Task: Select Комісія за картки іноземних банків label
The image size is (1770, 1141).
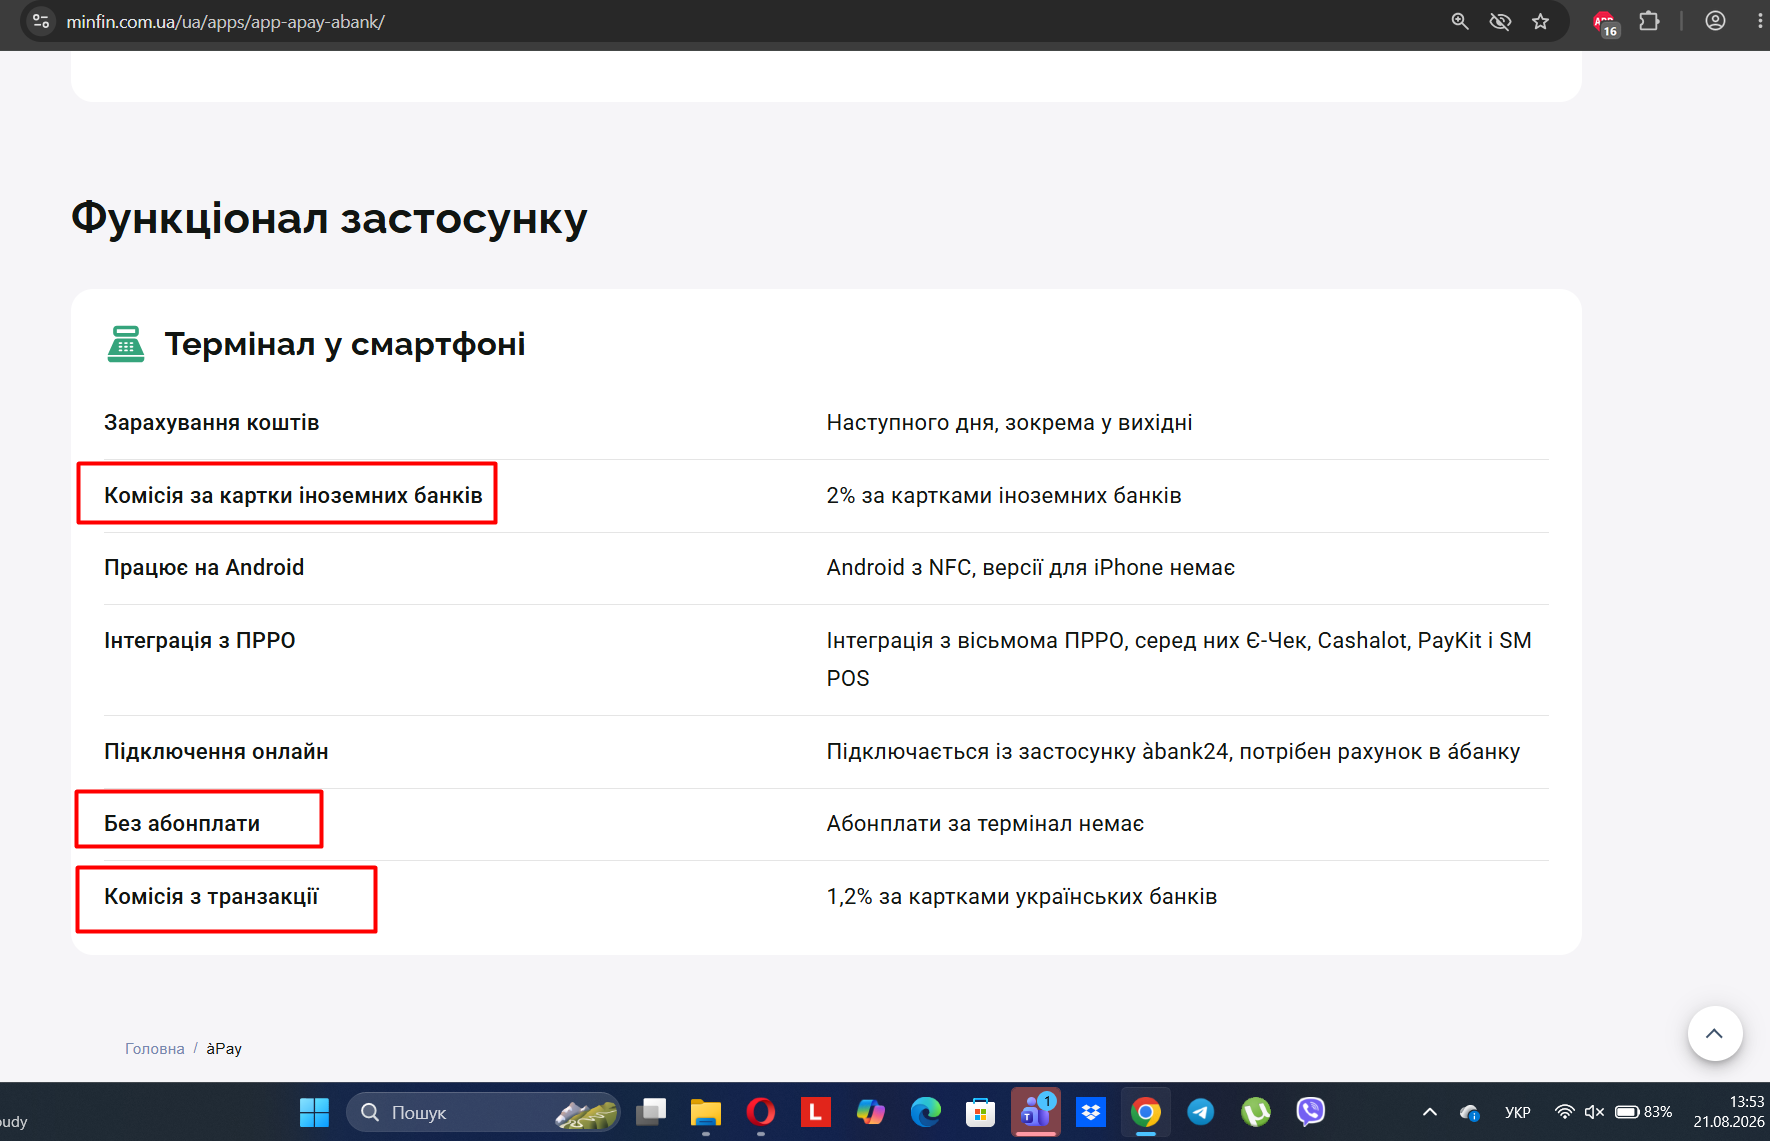Action: click(x=293, y=496)
